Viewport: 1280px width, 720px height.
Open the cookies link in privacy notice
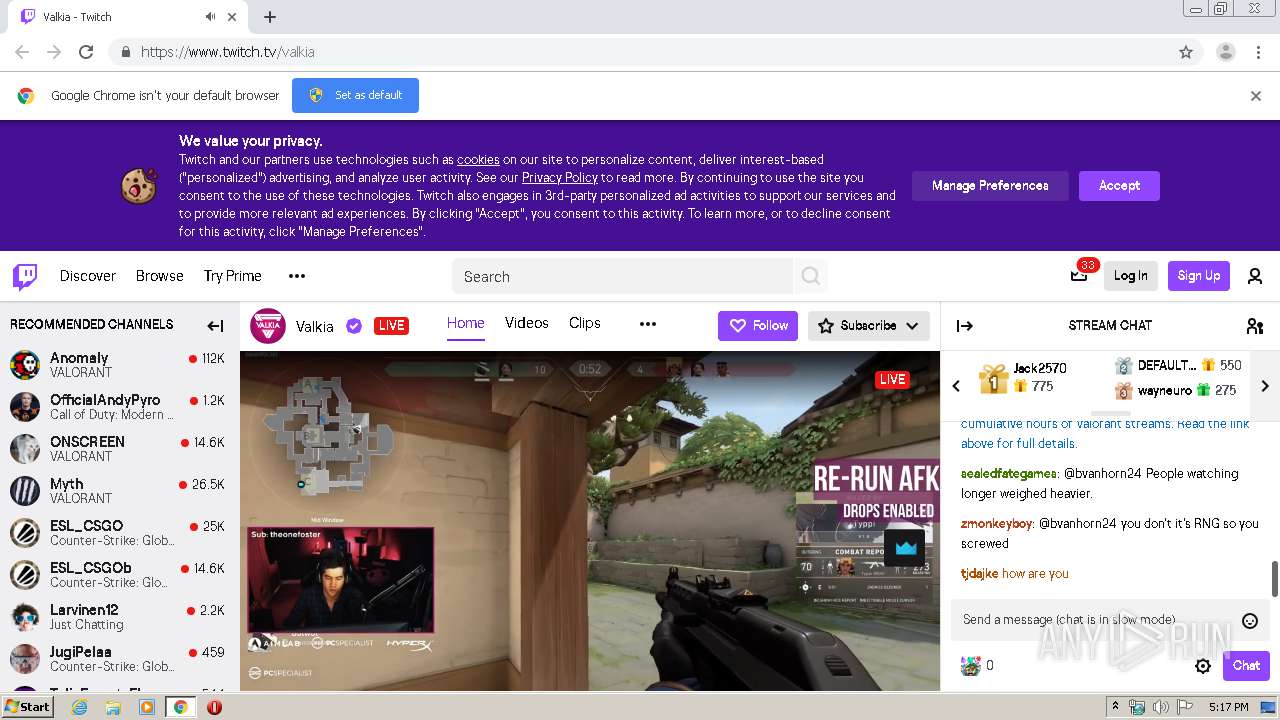tap(478, 160)
